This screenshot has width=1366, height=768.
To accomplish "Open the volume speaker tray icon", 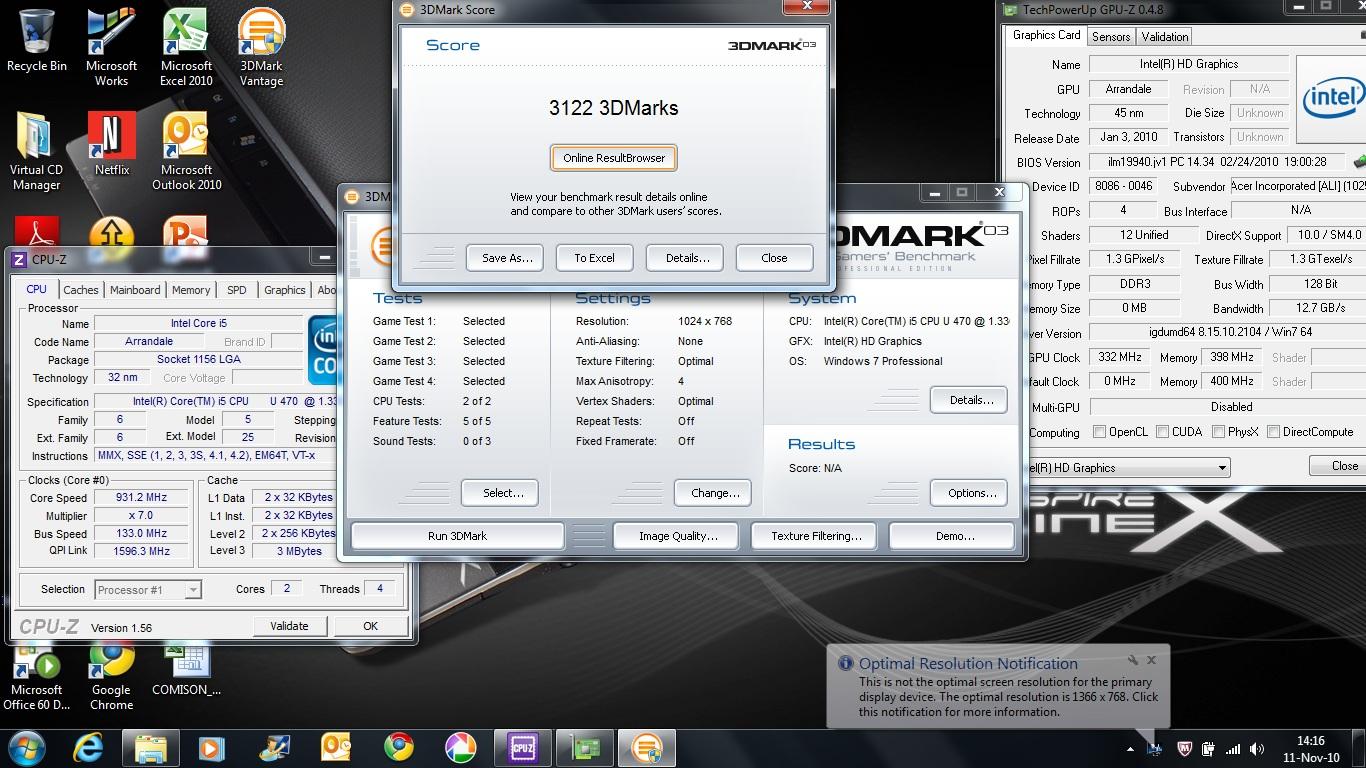I will tap(1255, 748).
